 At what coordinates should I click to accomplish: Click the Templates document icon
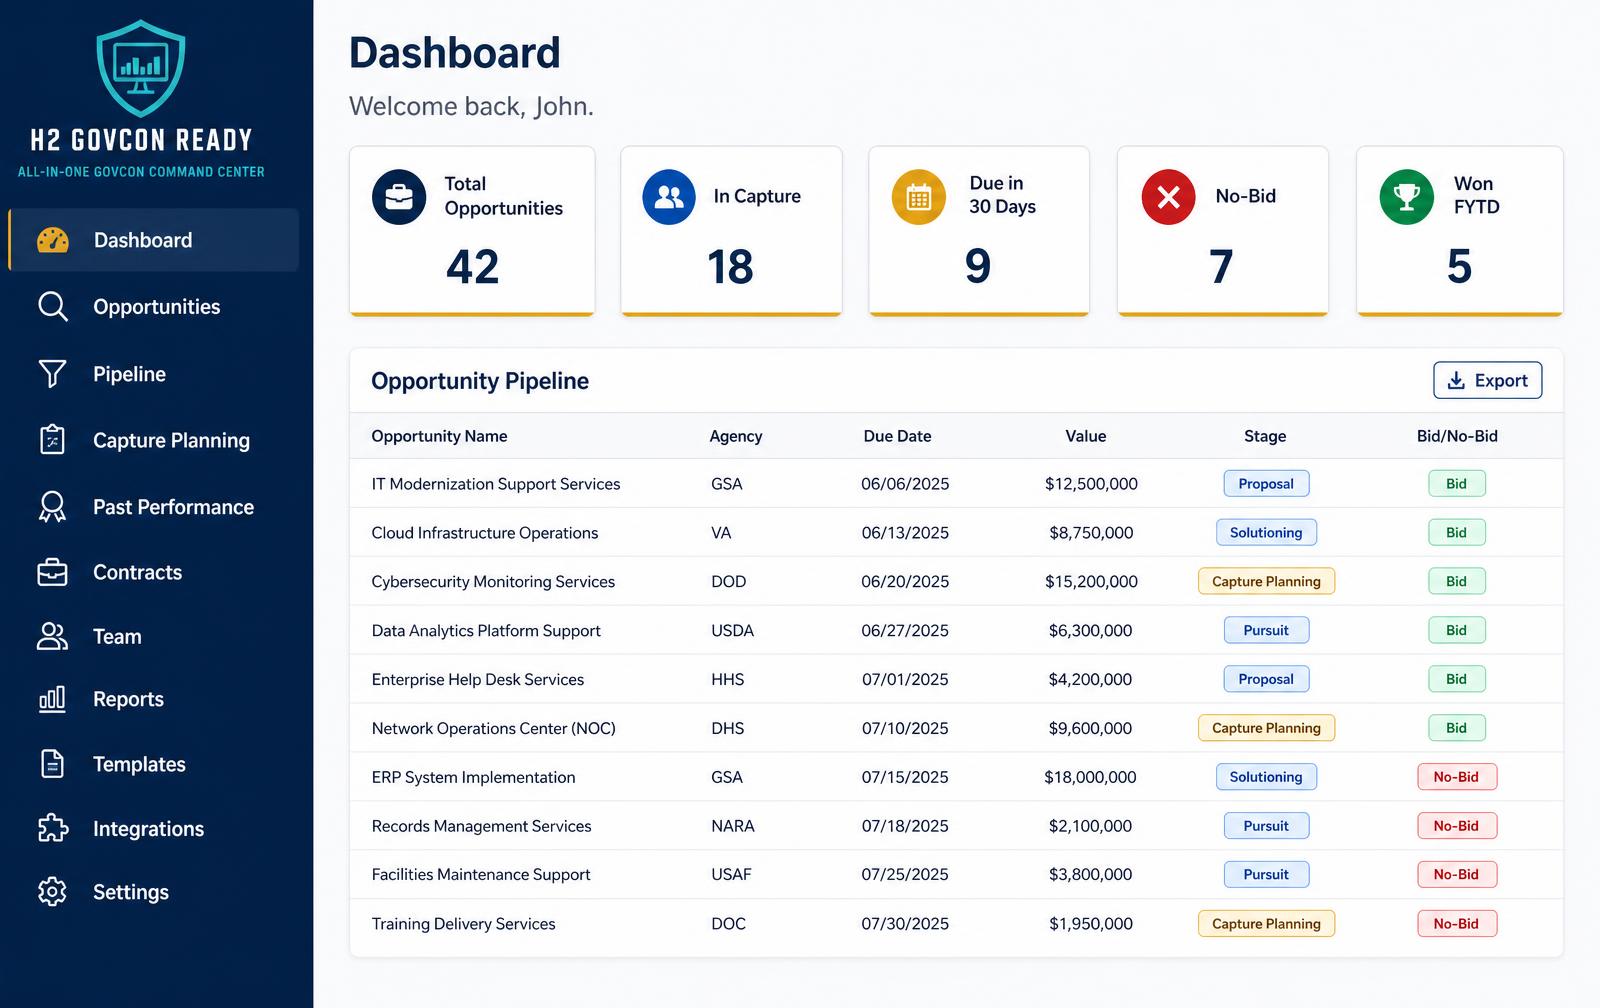tap(52, 764)
